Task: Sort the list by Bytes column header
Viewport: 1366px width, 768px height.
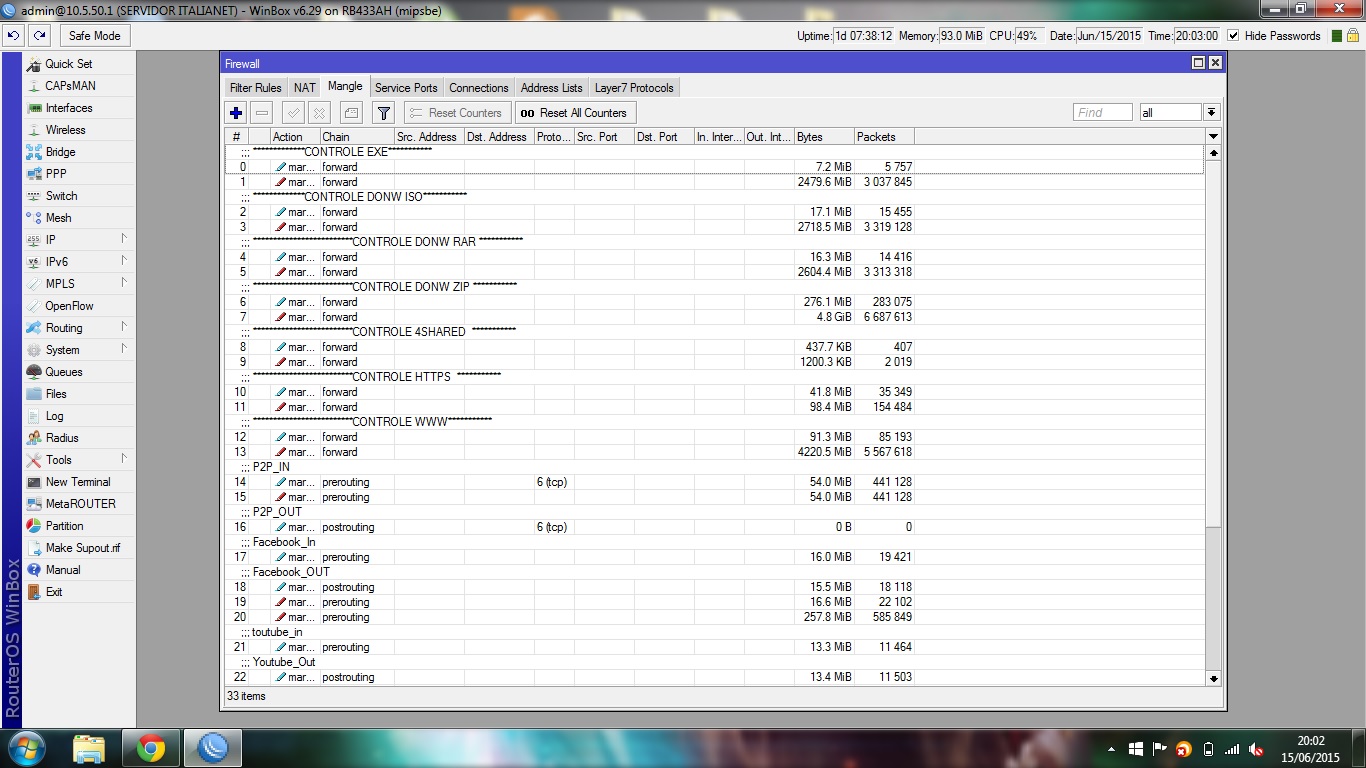Action: coord(824,137)
